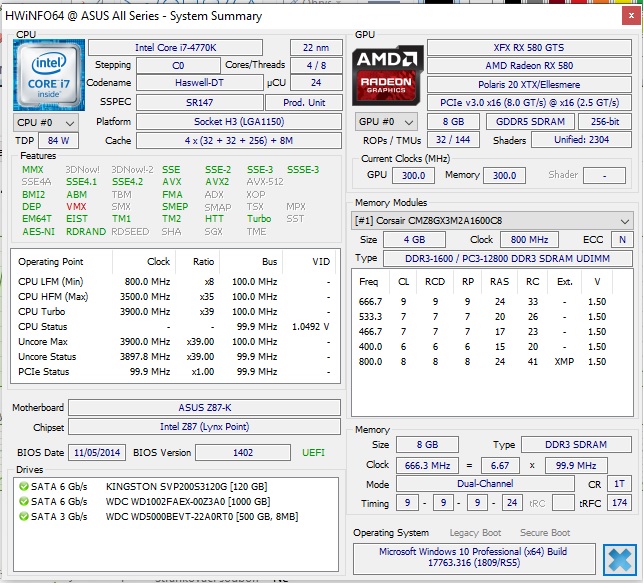Click the Intel Core i7 logo
The image size is (644, 585).
[49, 75]
